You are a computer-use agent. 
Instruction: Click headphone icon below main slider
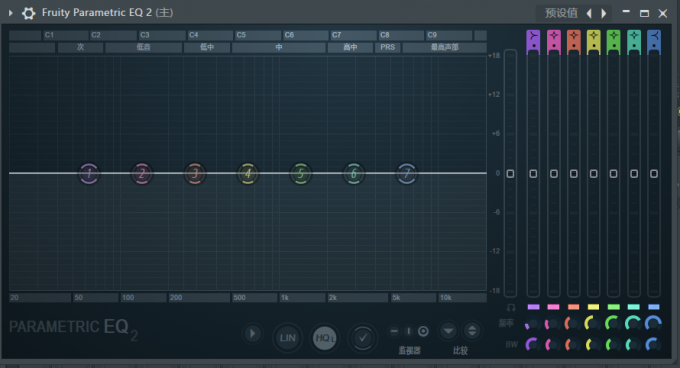pyautogui.click(x=511, y=307)
